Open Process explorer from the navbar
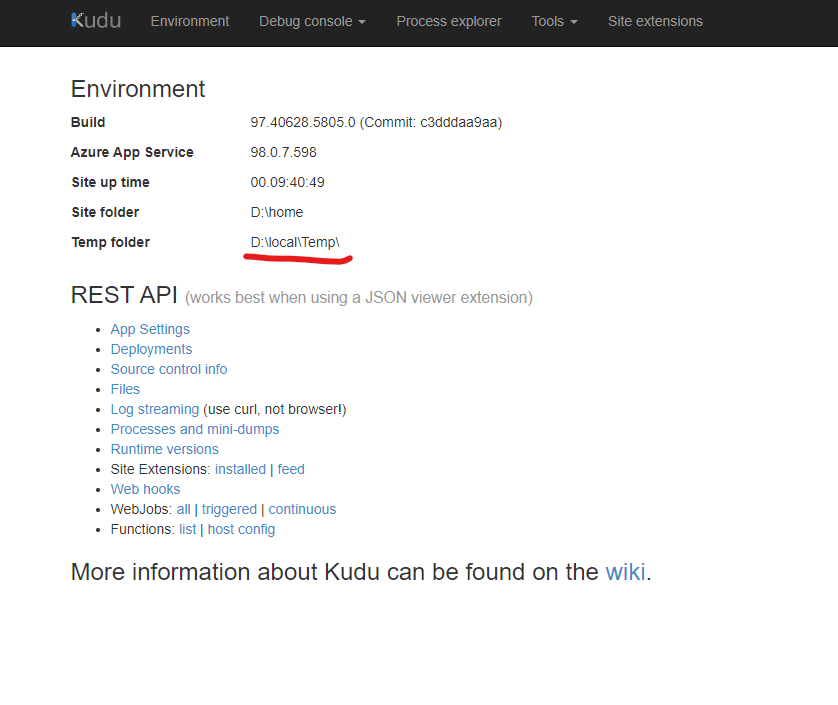Viewport: 838px width, 705px height. pyautogui.click(x=448, y=20)
